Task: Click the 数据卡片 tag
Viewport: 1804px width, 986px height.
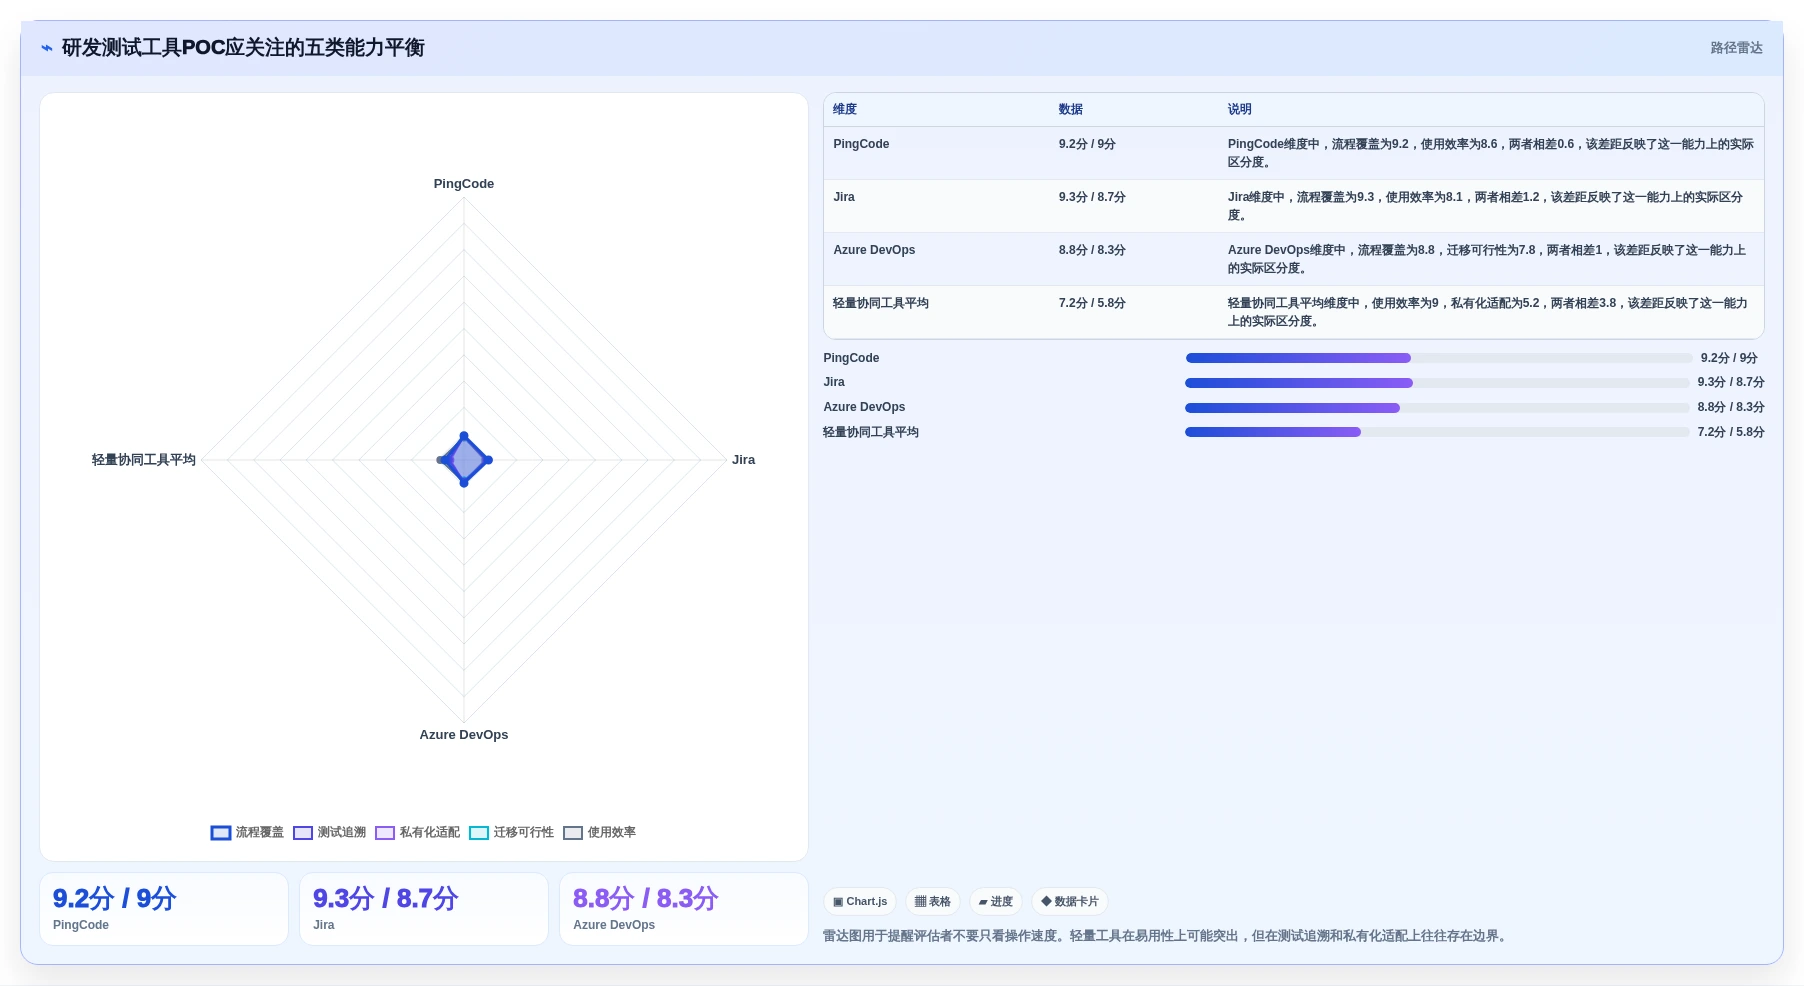Action: pos(1069,901)
